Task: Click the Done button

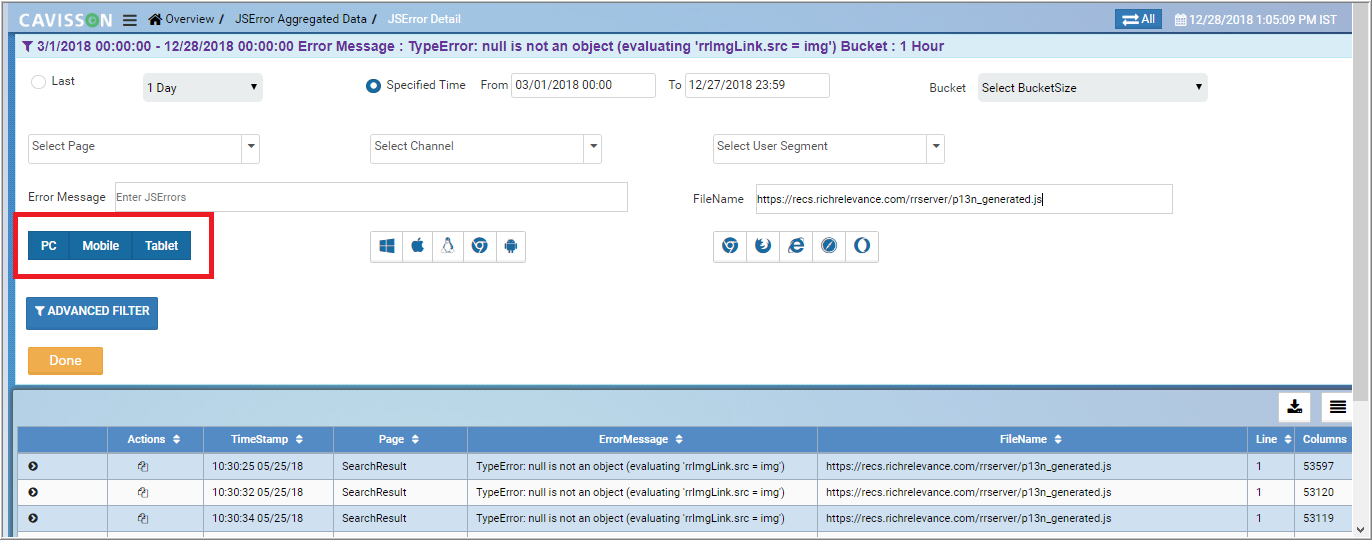Action: pyautogui.click(x=65, y=361)
